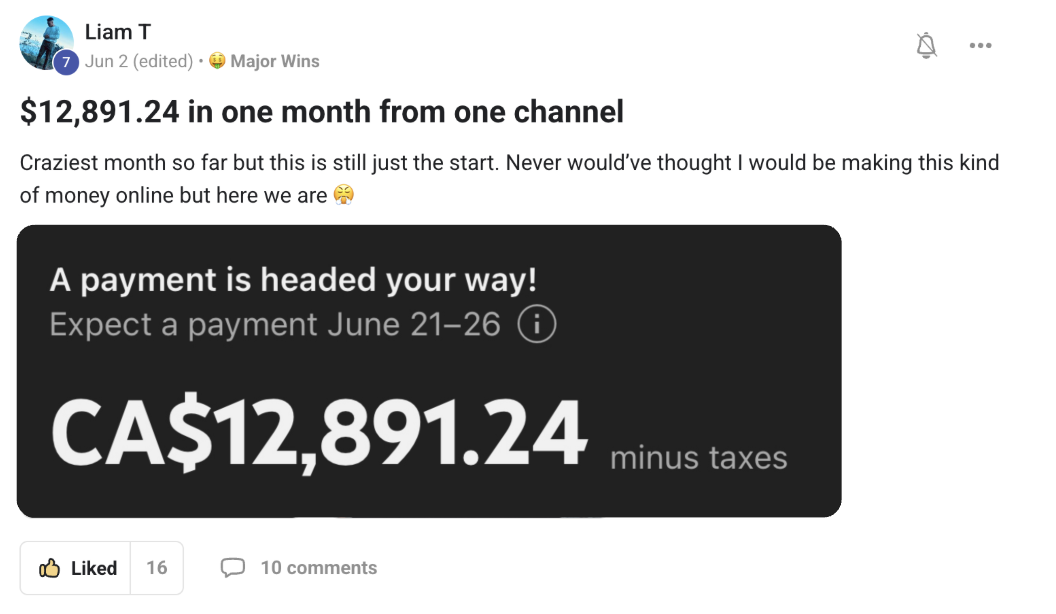Click the 'A payment is headed your way!' heading

point(293,280)
